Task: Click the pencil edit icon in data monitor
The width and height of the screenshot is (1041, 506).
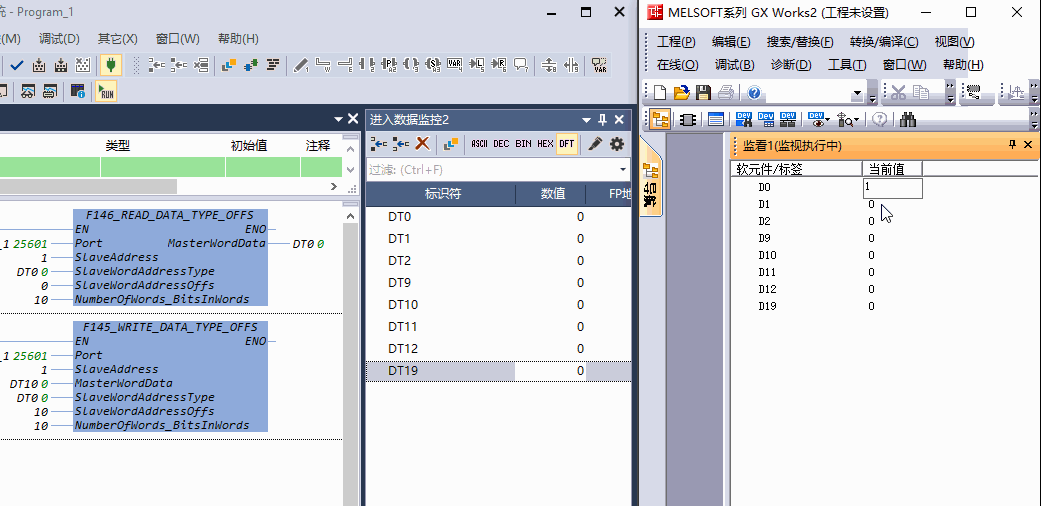Action: [x=595, y=144]
